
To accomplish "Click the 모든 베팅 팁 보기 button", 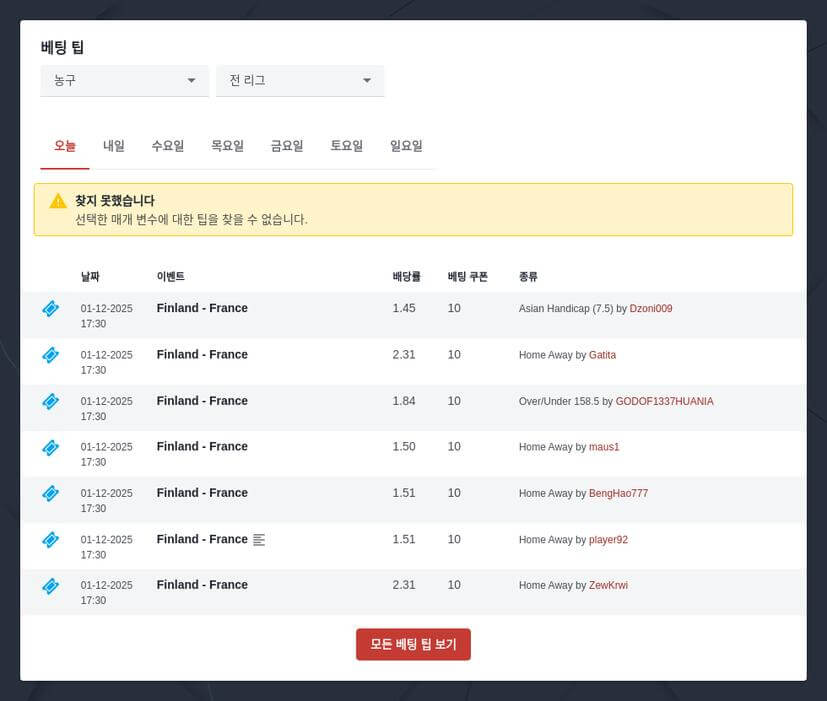I will pyautogui.click(x=413, y=645).
